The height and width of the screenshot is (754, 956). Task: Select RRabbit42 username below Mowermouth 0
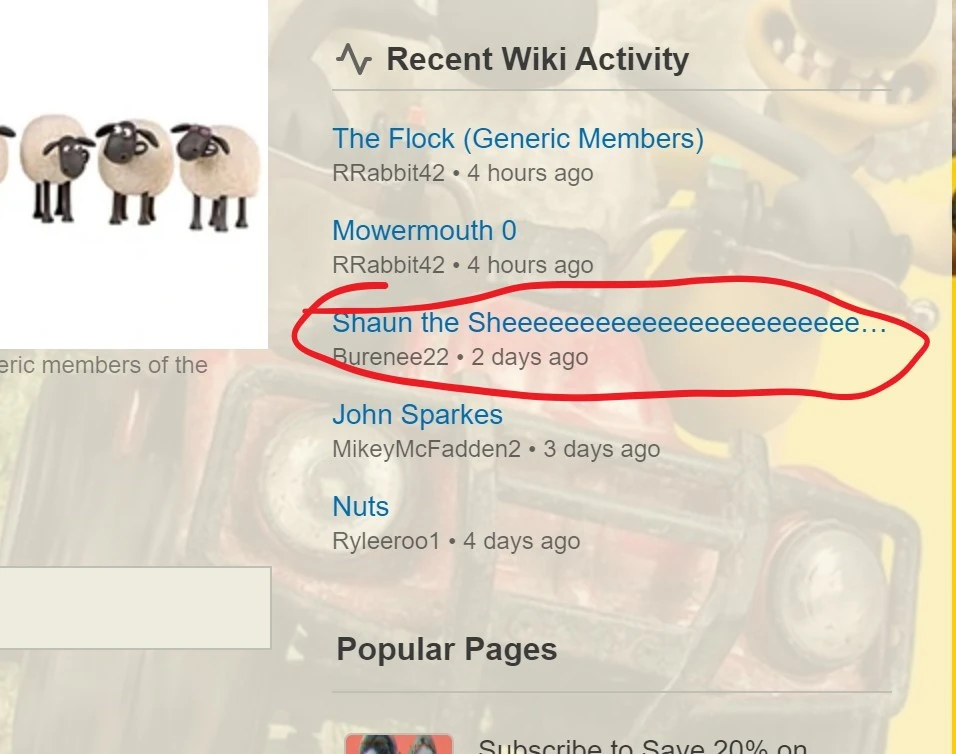(388, 265)
